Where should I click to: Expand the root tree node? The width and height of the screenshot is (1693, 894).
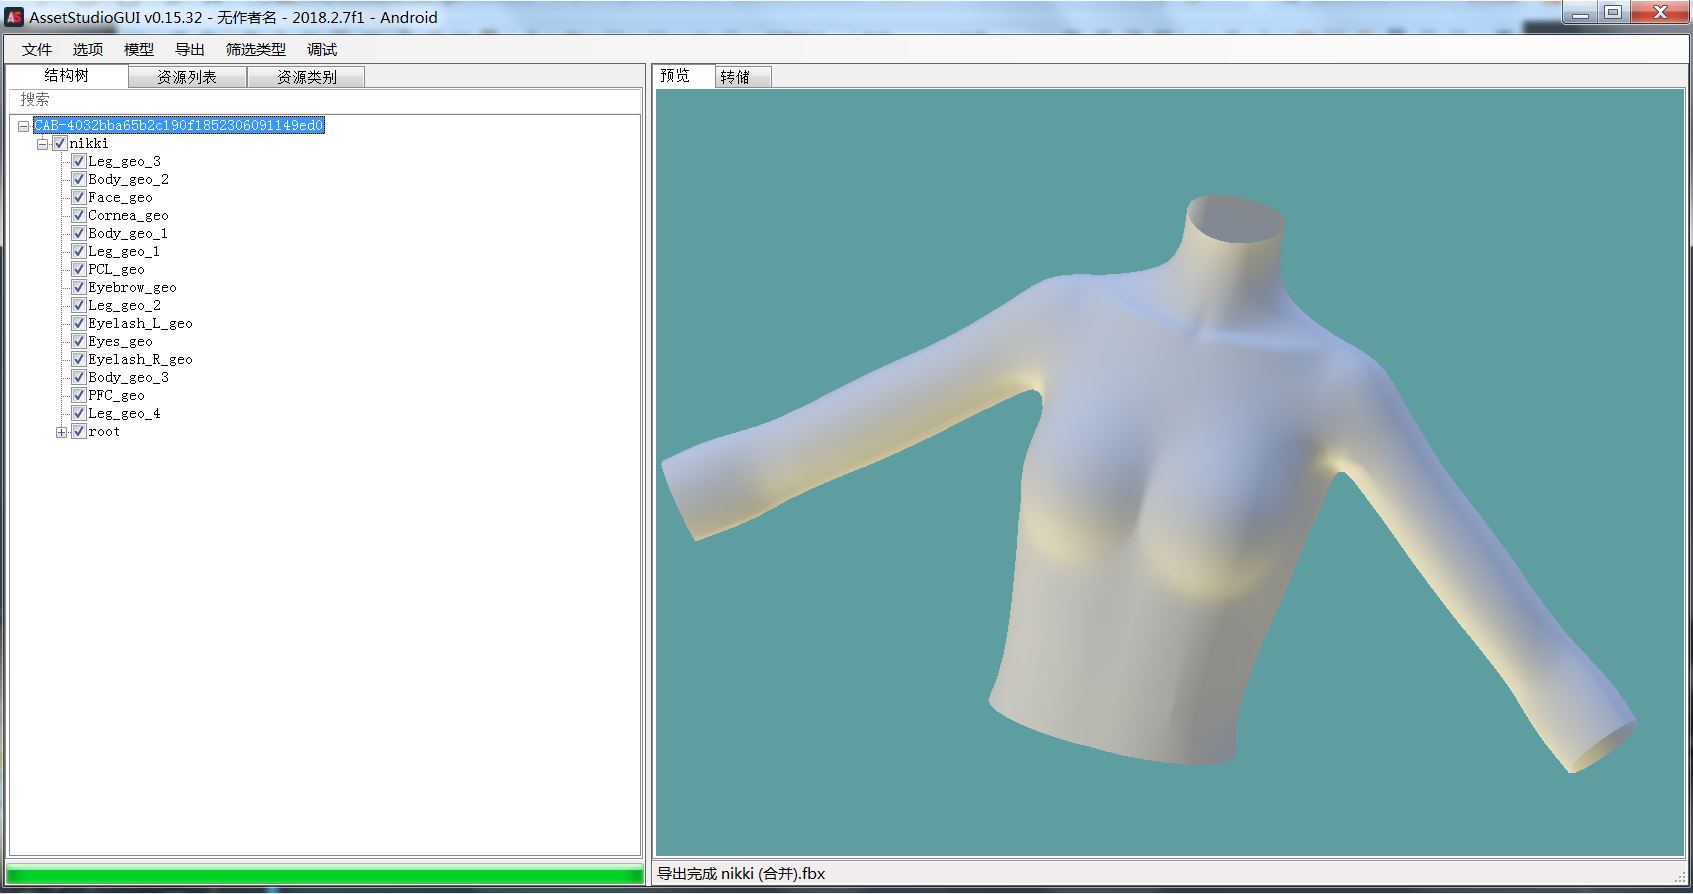[61, 432]
